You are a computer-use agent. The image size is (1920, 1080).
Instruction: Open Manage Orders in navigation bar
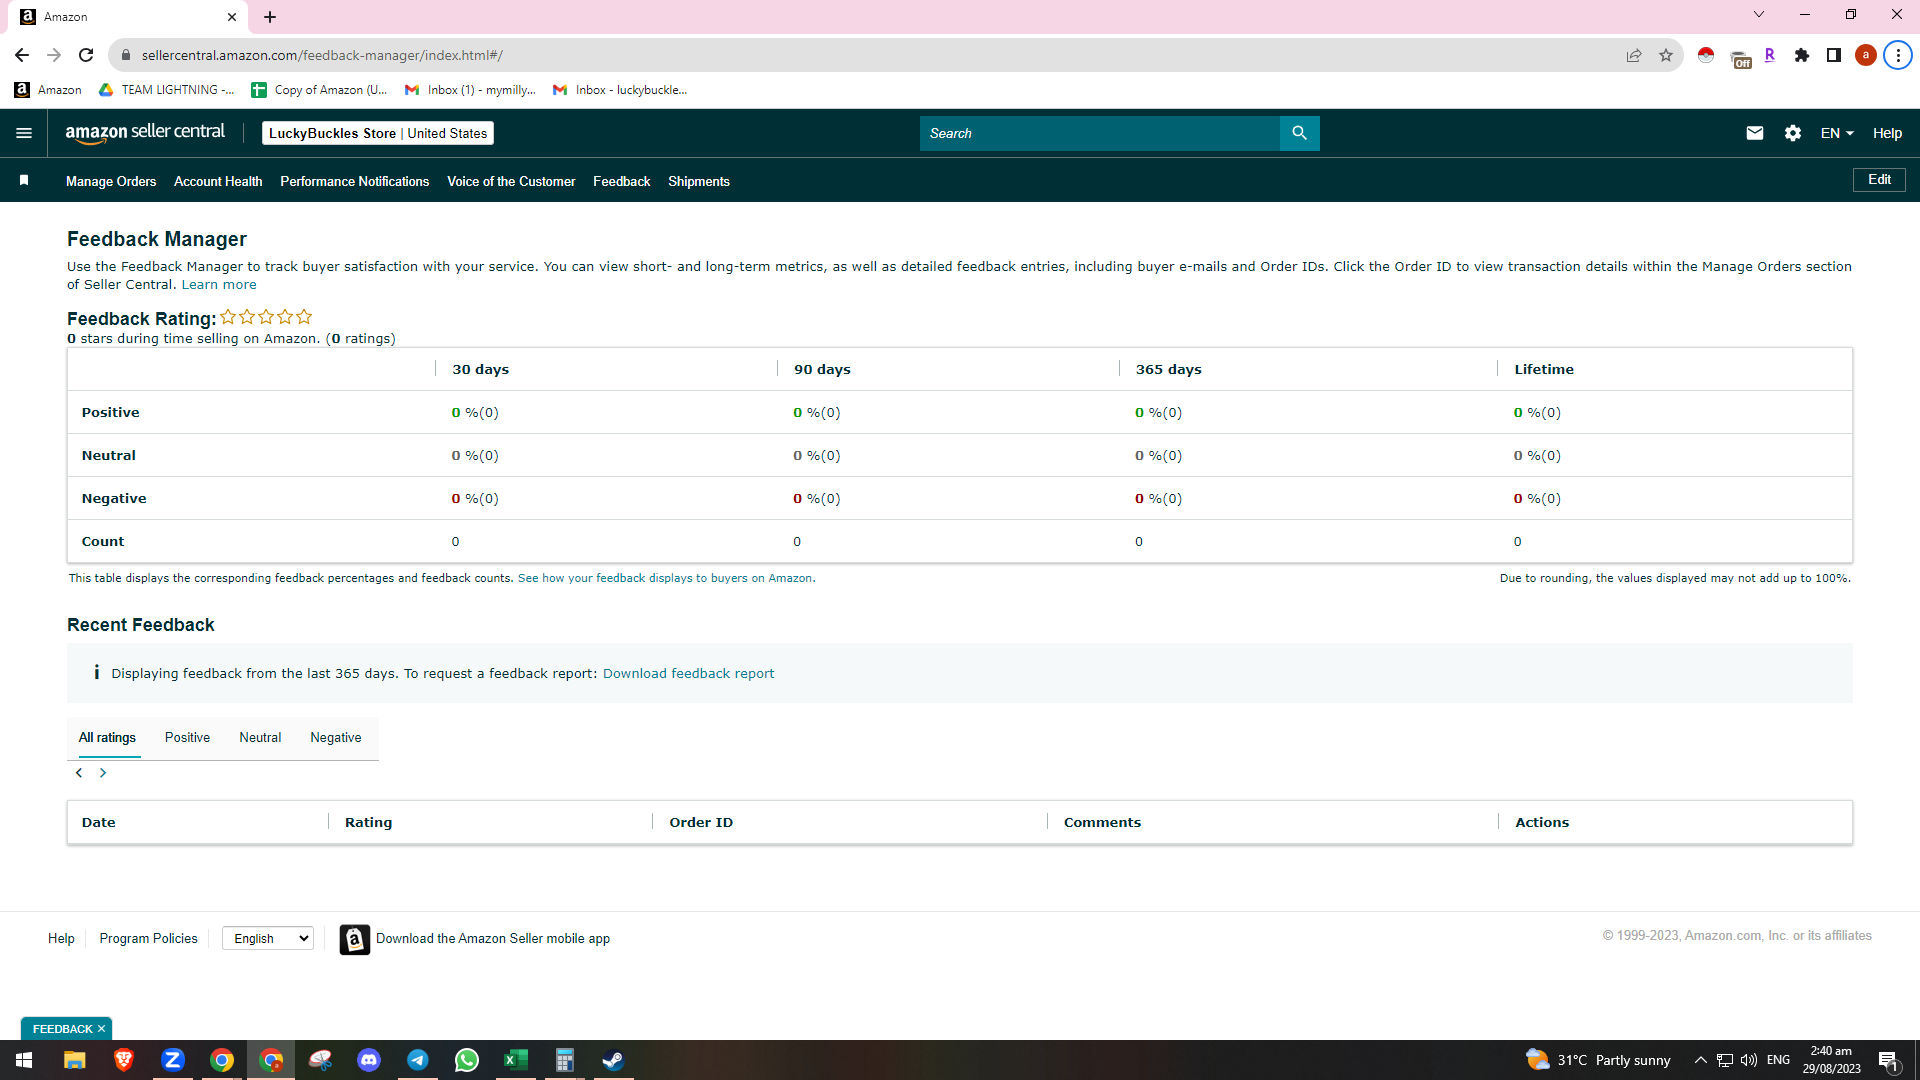click(x=111, y=181)
